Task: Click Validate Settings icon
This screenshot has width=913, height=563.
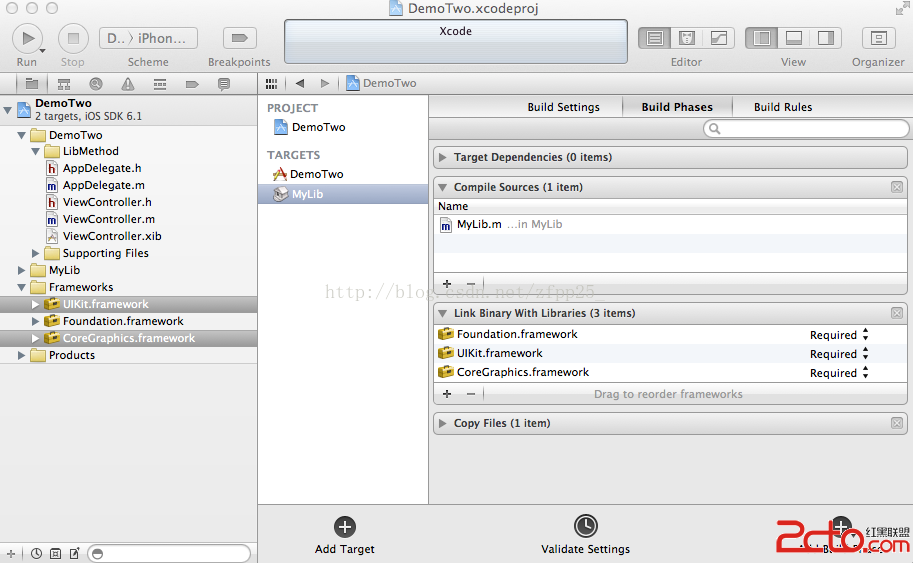Action: point(585,527)
